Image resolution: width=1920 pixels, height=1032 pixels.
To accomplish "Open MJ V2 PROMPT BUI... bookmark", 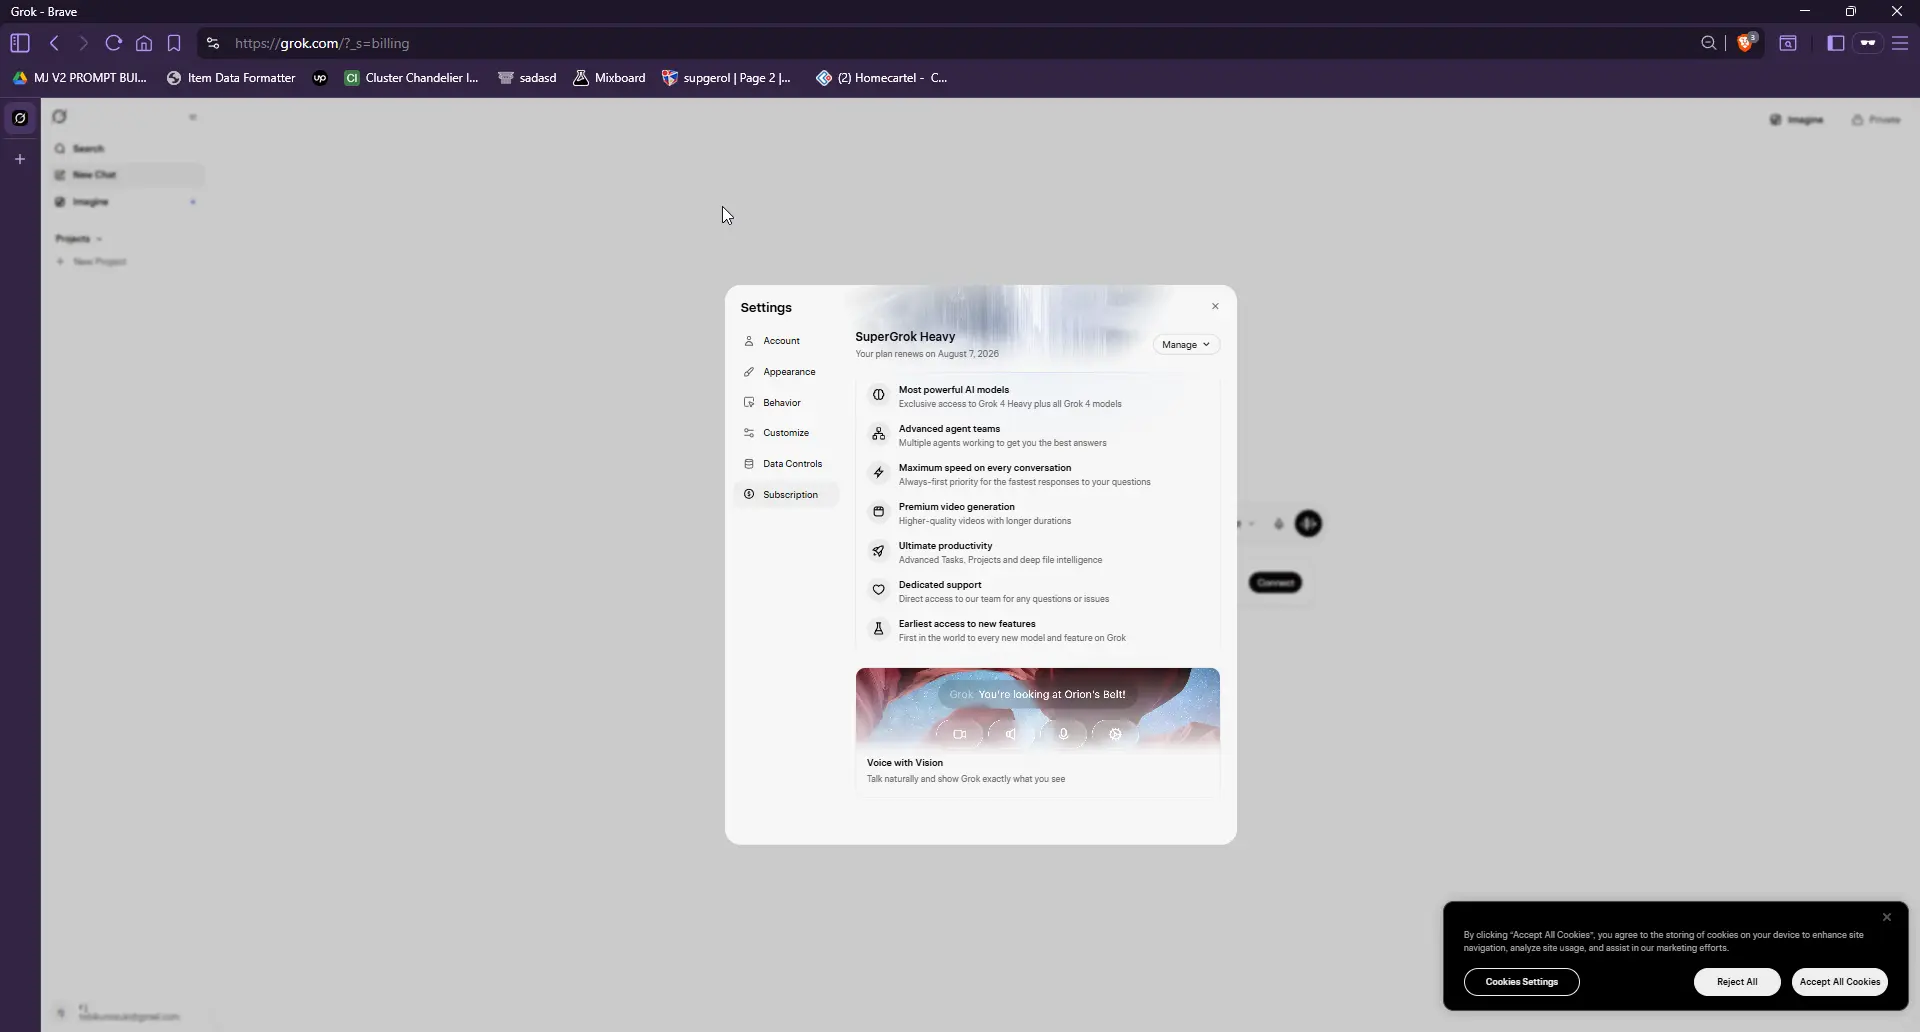I will [x=80, y=78].
